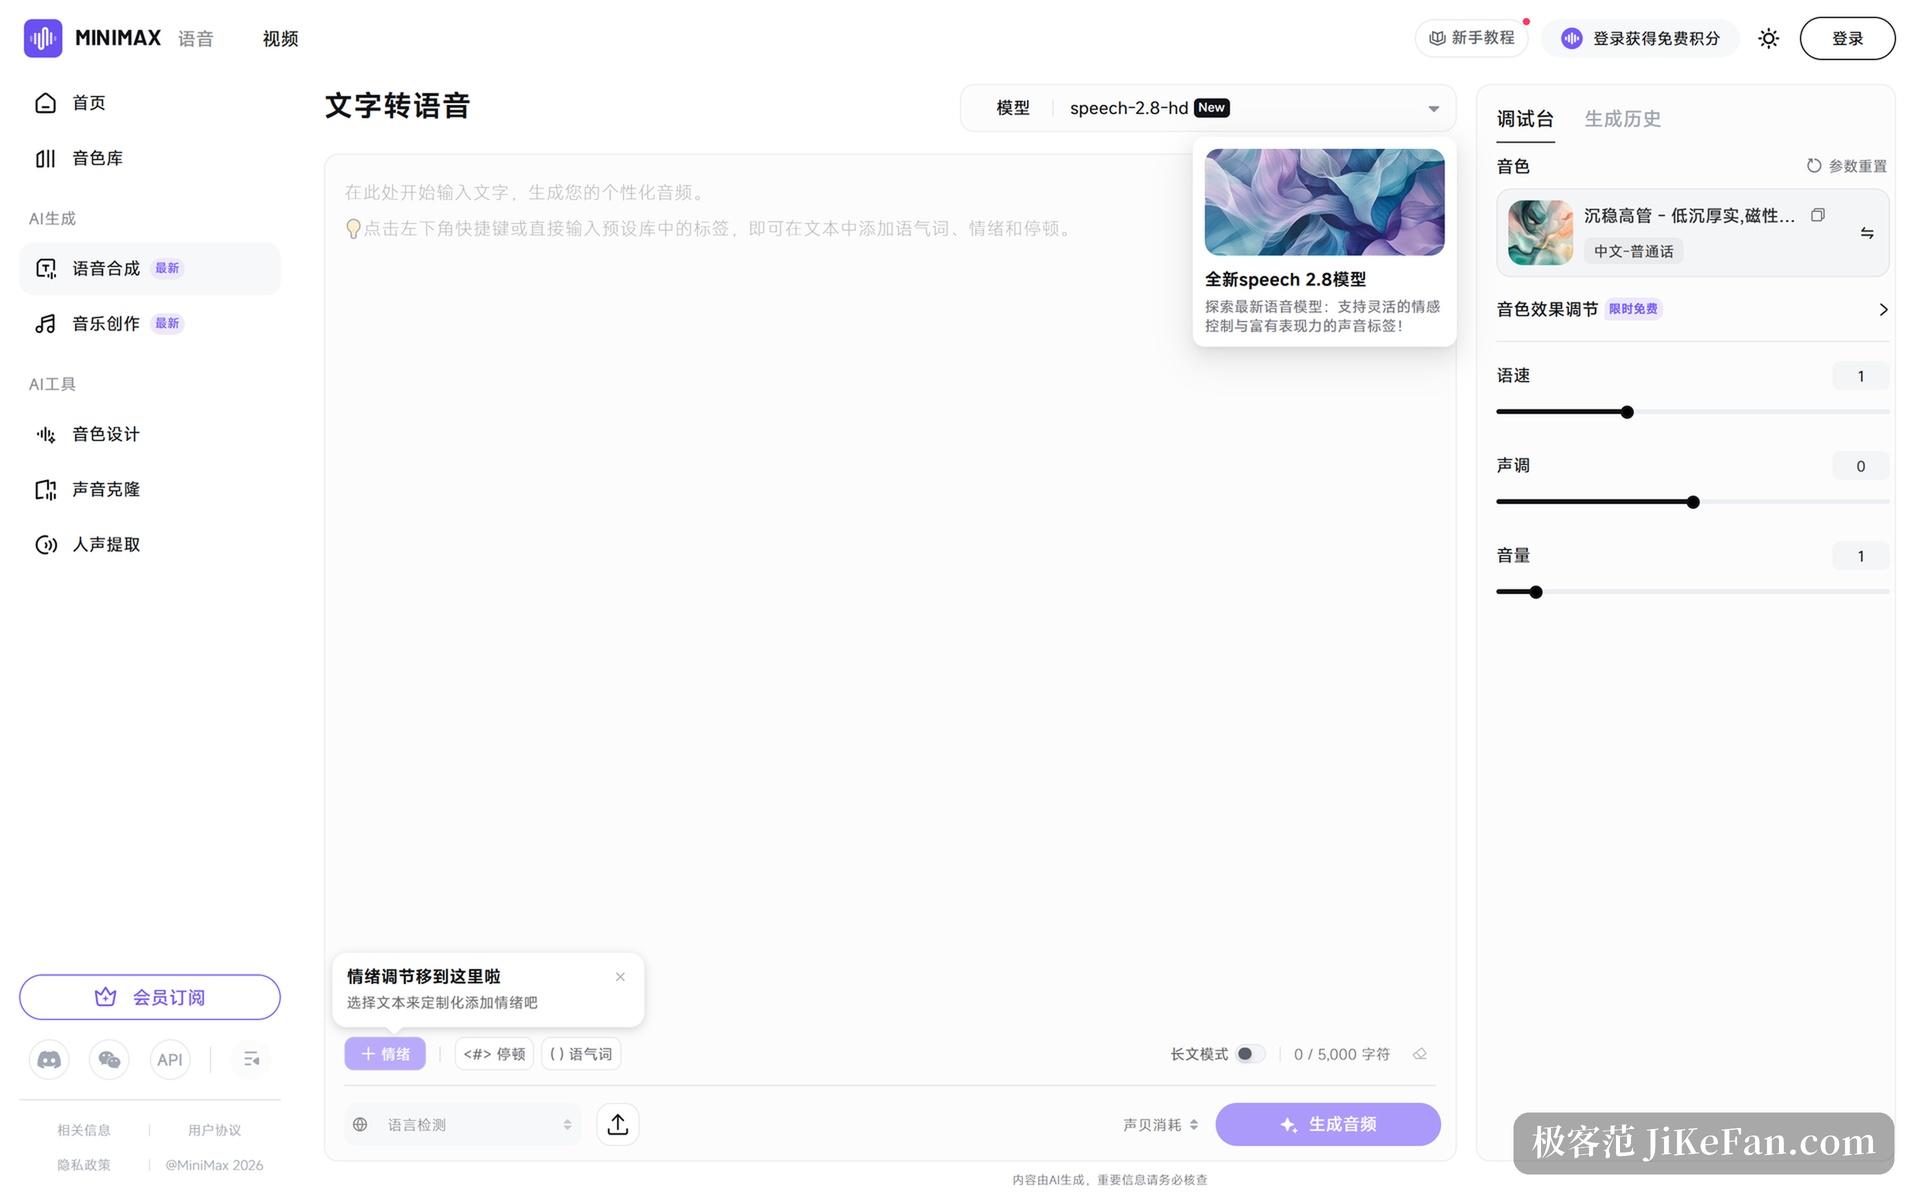Clear text with the eraser icon
1920x1200 pixels.
pos(1420,1054)
